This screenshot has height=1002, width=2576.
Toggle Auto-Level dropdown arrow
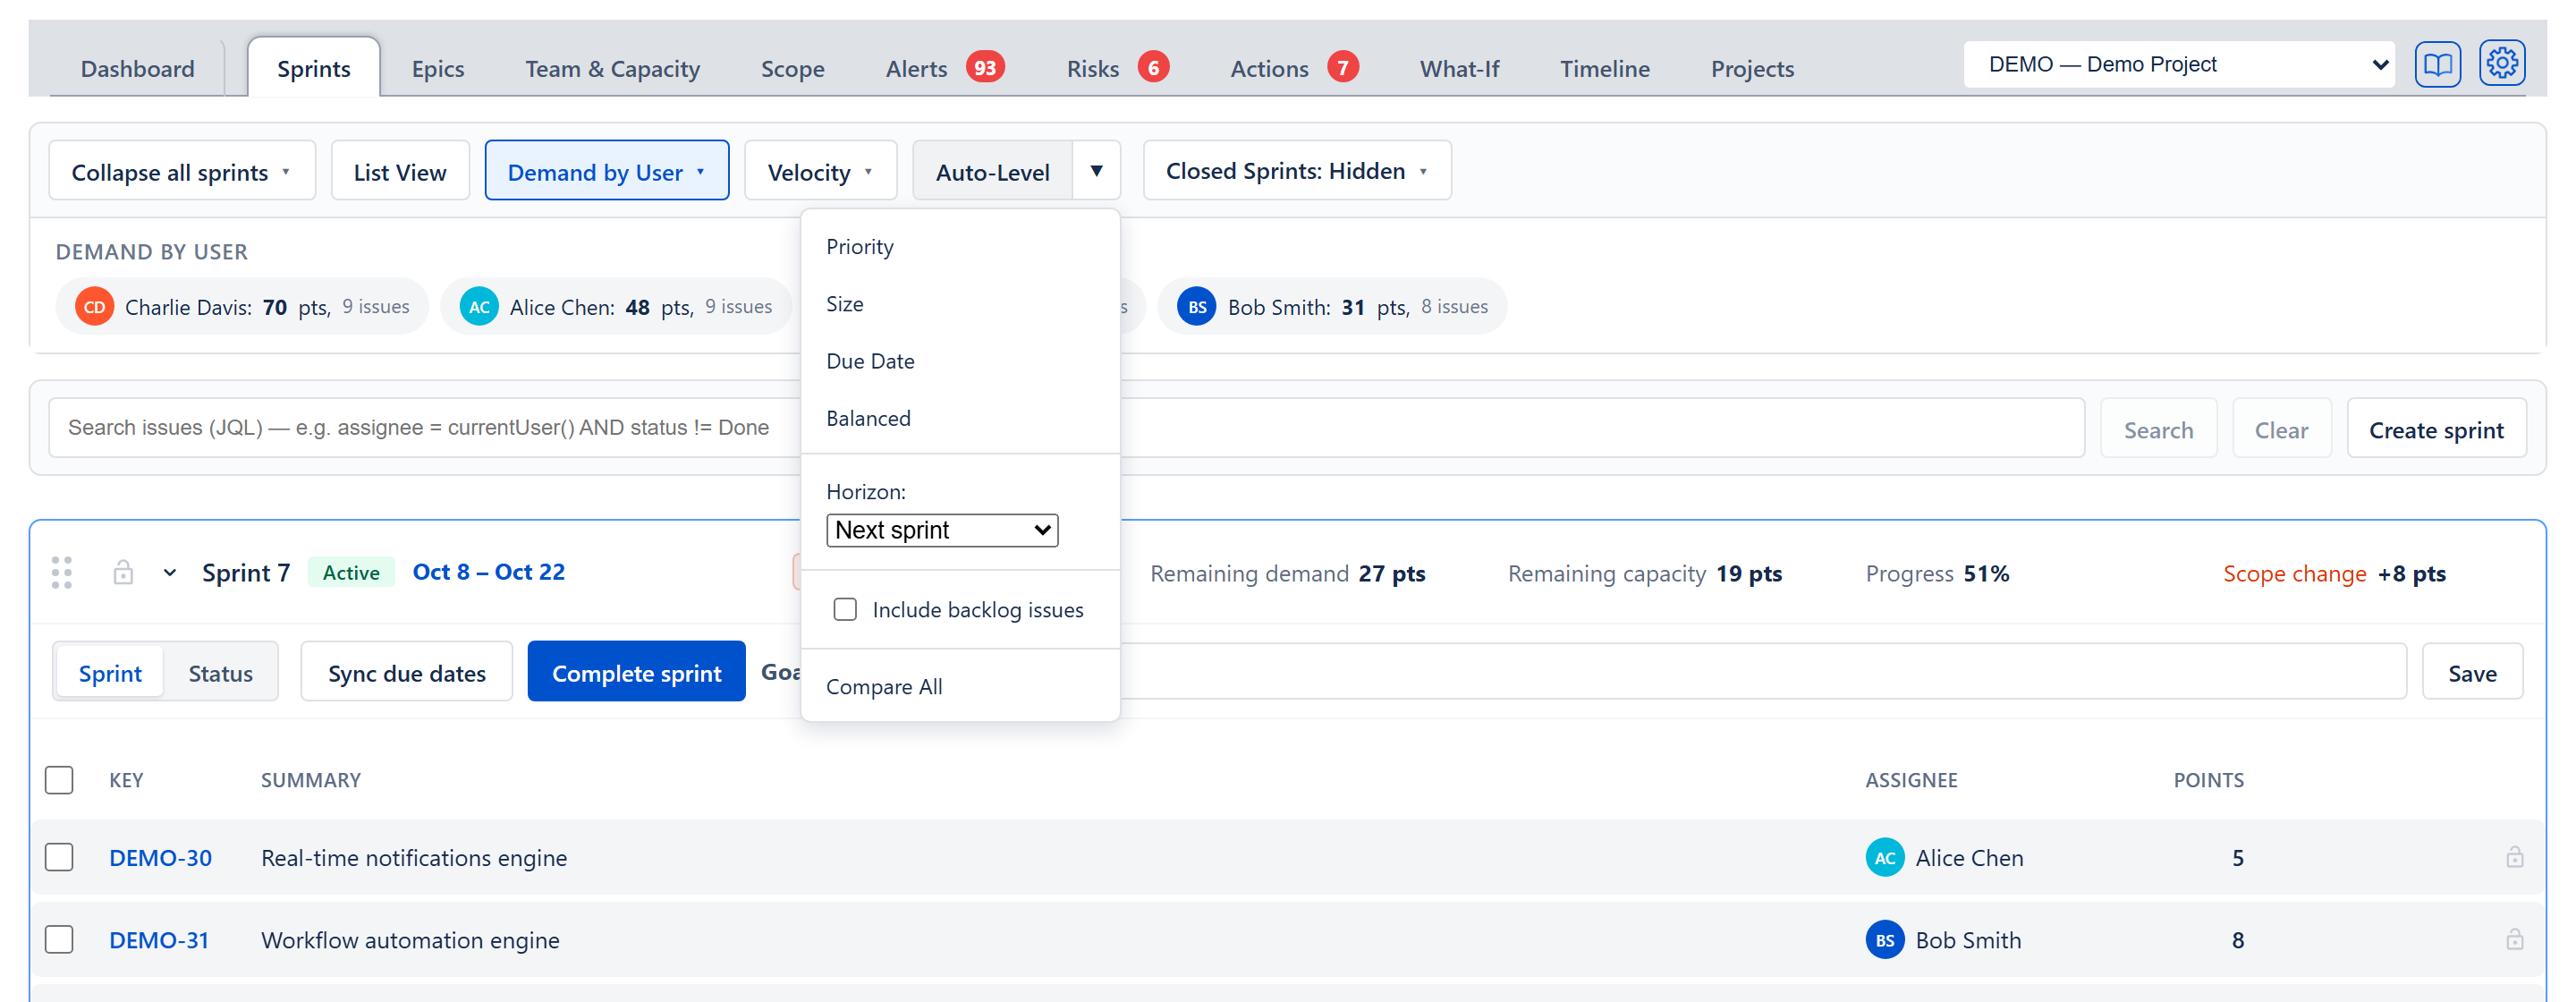pyautogui.click(x=1096, y=171)
